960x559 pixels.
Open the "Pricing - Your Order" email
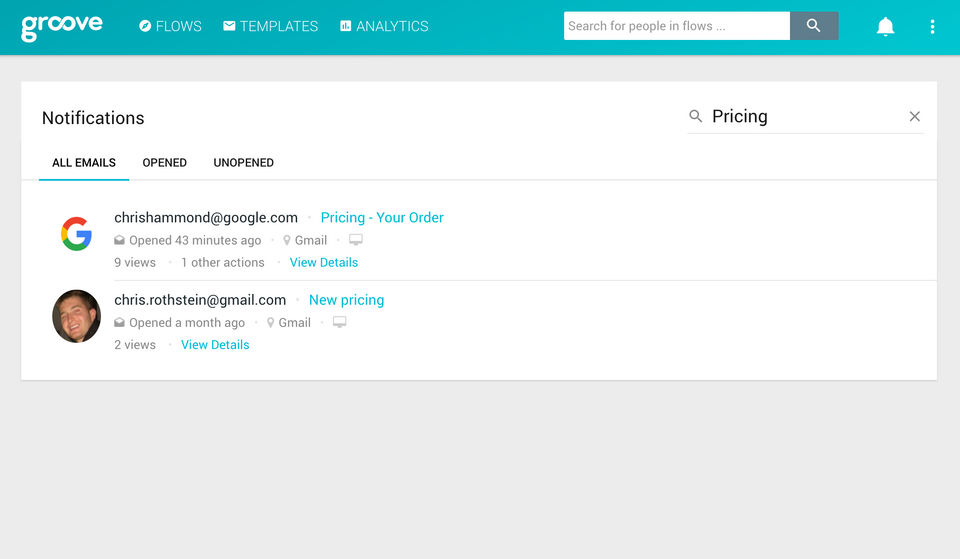point(382,217)
